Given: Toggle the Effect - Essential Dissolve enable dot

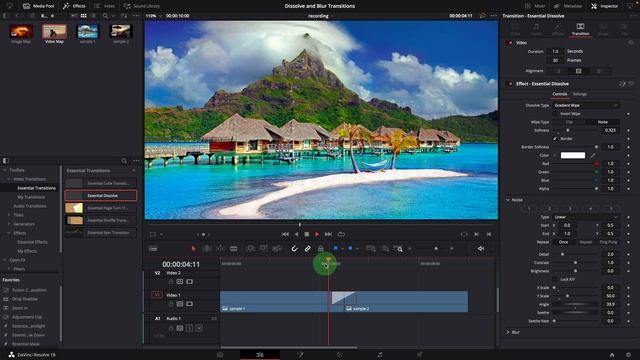Looking at the screenshot, I should click(x=510, y=84).
